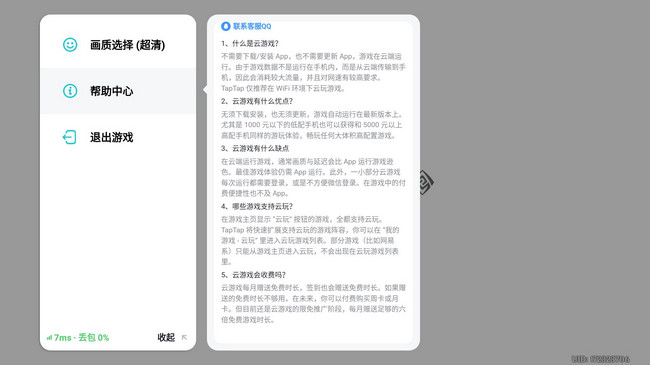The image size is (650, 365).
Task: Click the 7ms · 丢包 0% network status
Action: [78, 338]
